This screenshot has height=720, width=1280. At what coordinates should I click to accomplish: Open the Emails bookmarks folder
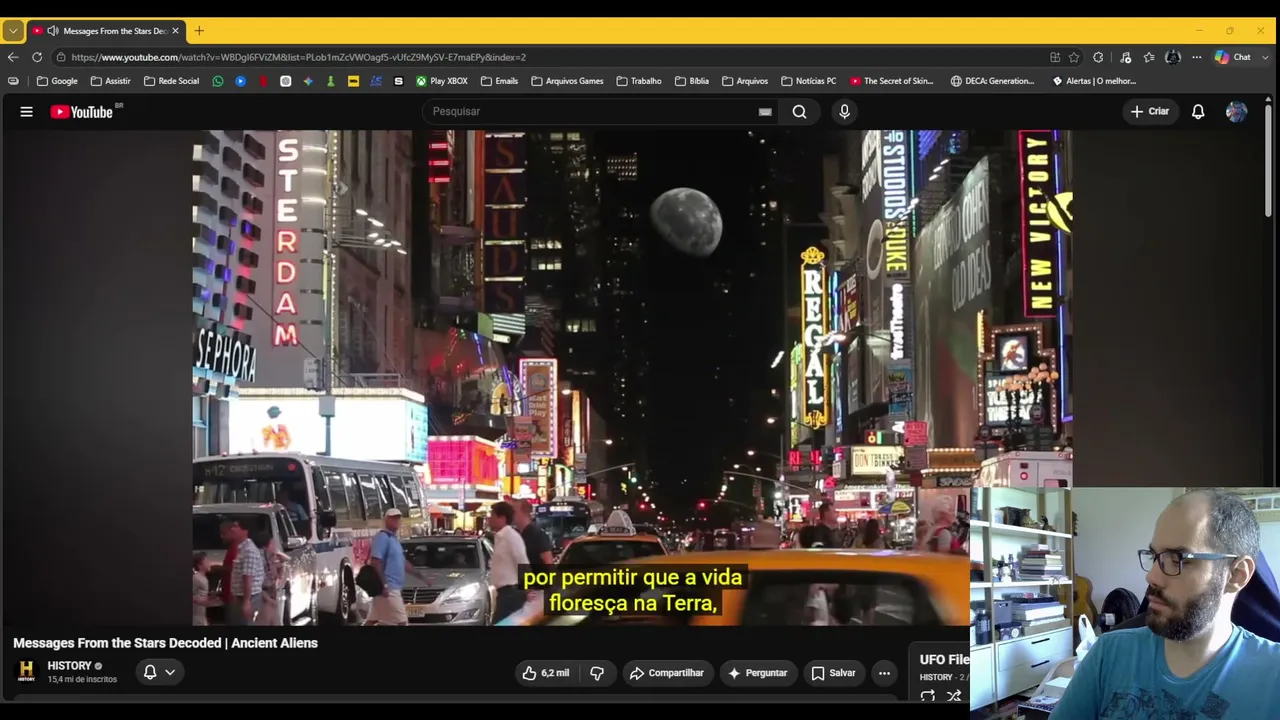point(499,81)
